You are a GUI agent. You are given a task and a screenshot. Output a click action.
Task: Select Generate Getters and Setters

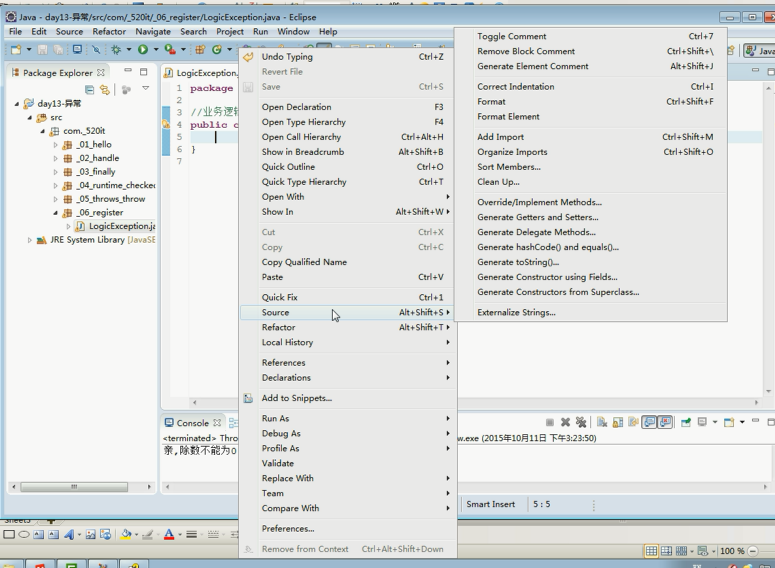click(x=537, y=217)
